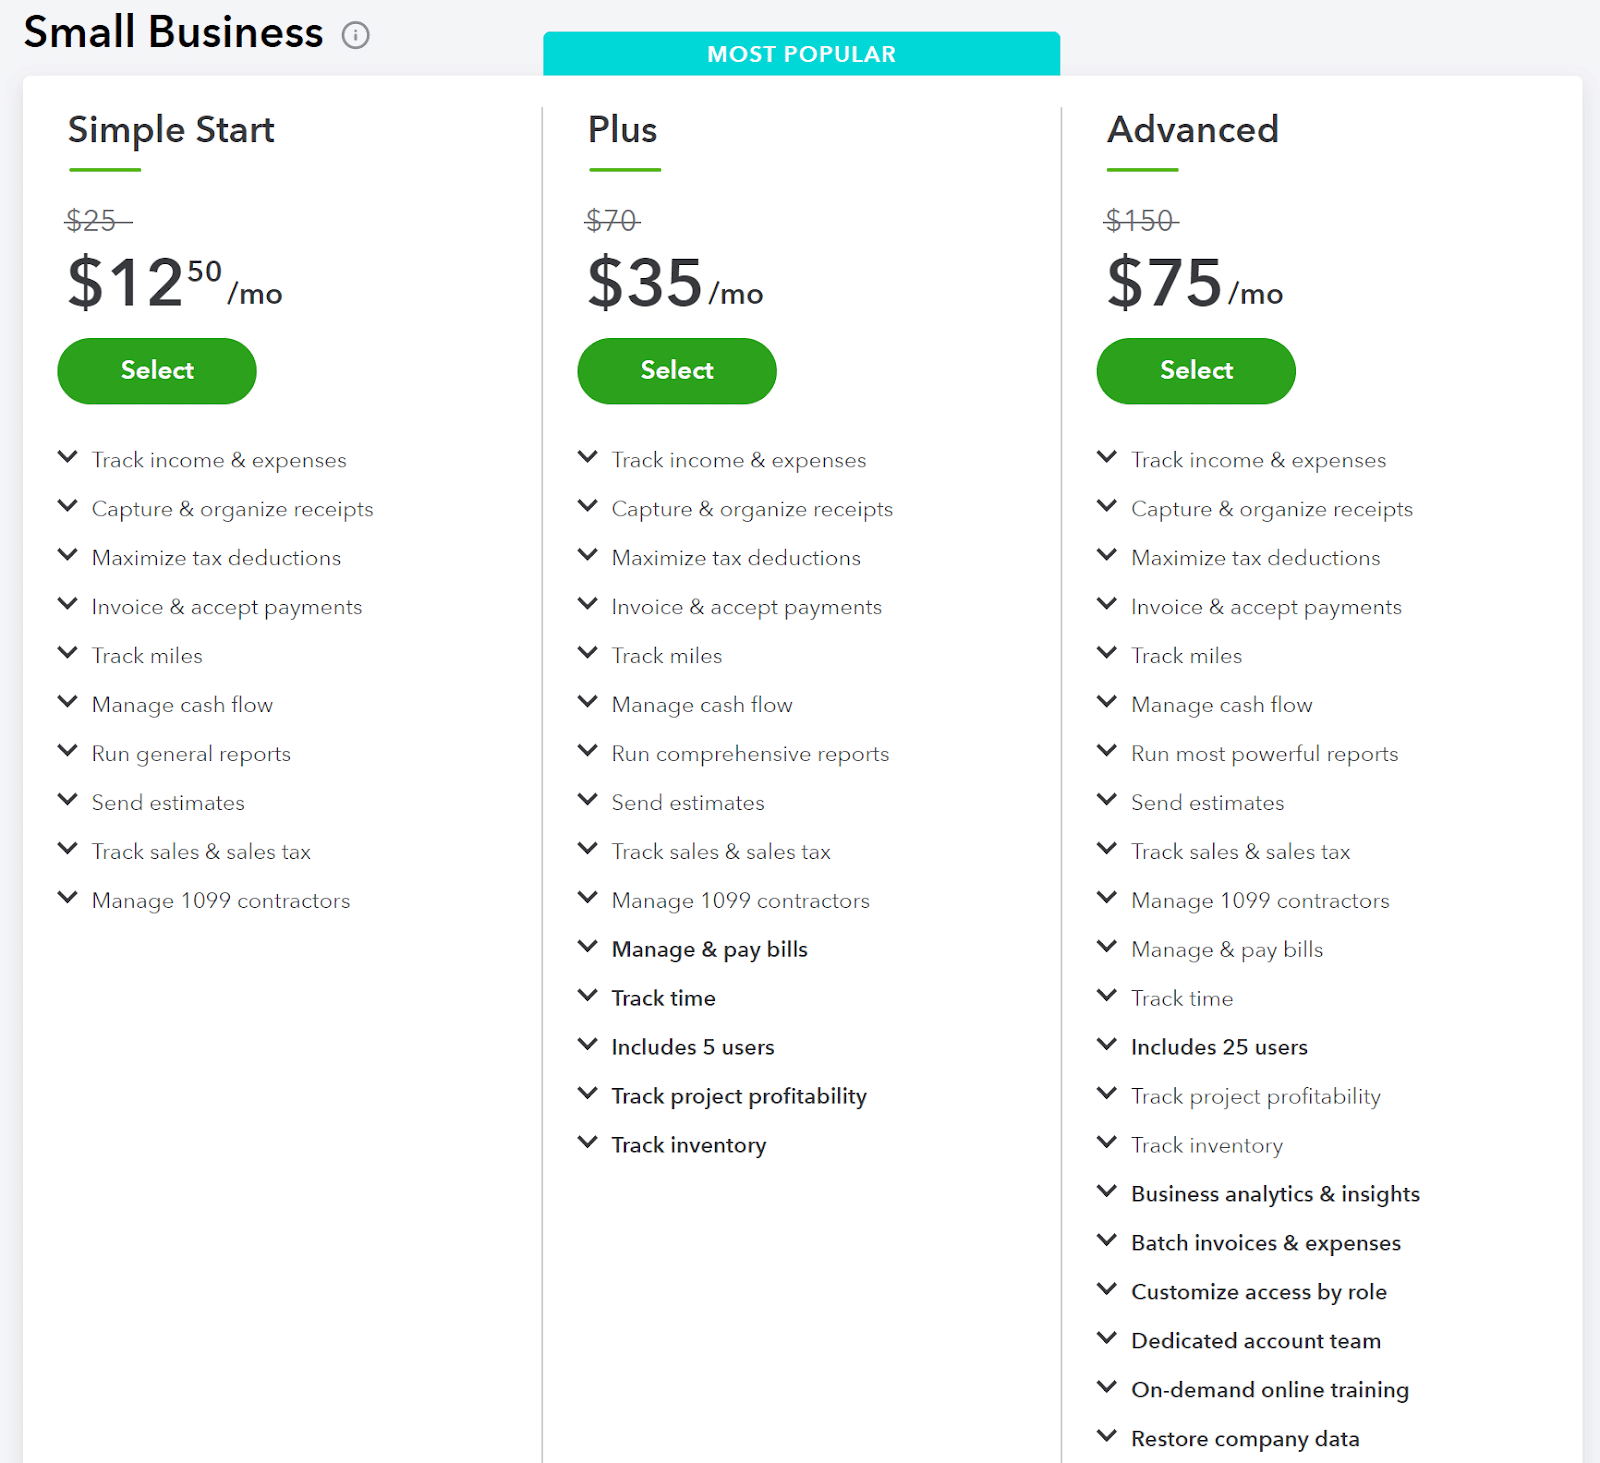The image size is (1600, 1463).
Task: Select the Plus plan
Action: coord(676,371)
